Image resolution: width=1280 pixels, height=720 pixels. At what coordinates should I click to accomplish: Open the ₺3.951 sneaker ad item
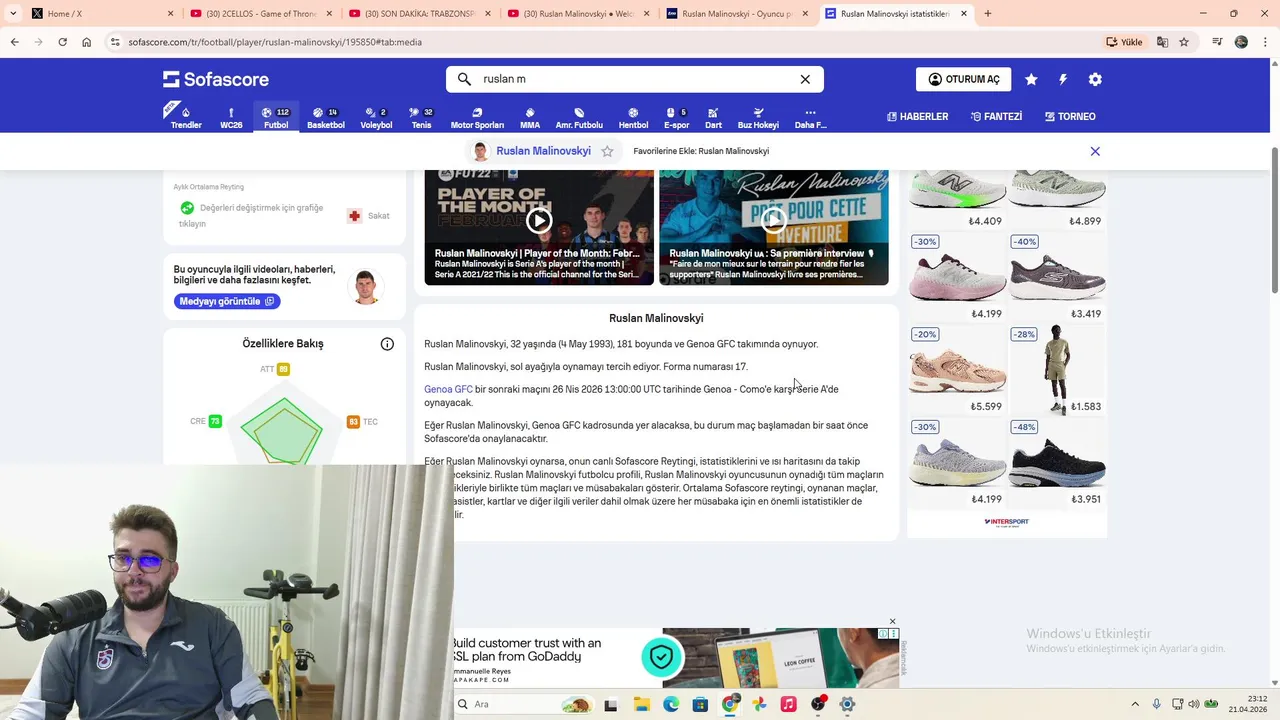[1057, 463]
